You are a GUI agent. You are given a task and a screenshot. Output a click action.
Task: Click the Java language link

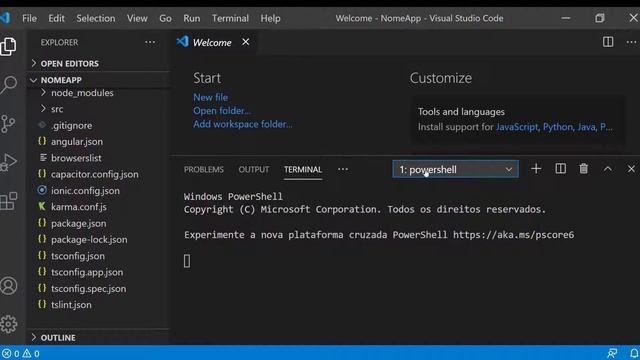pyautogui.click(x=587, y=127)
